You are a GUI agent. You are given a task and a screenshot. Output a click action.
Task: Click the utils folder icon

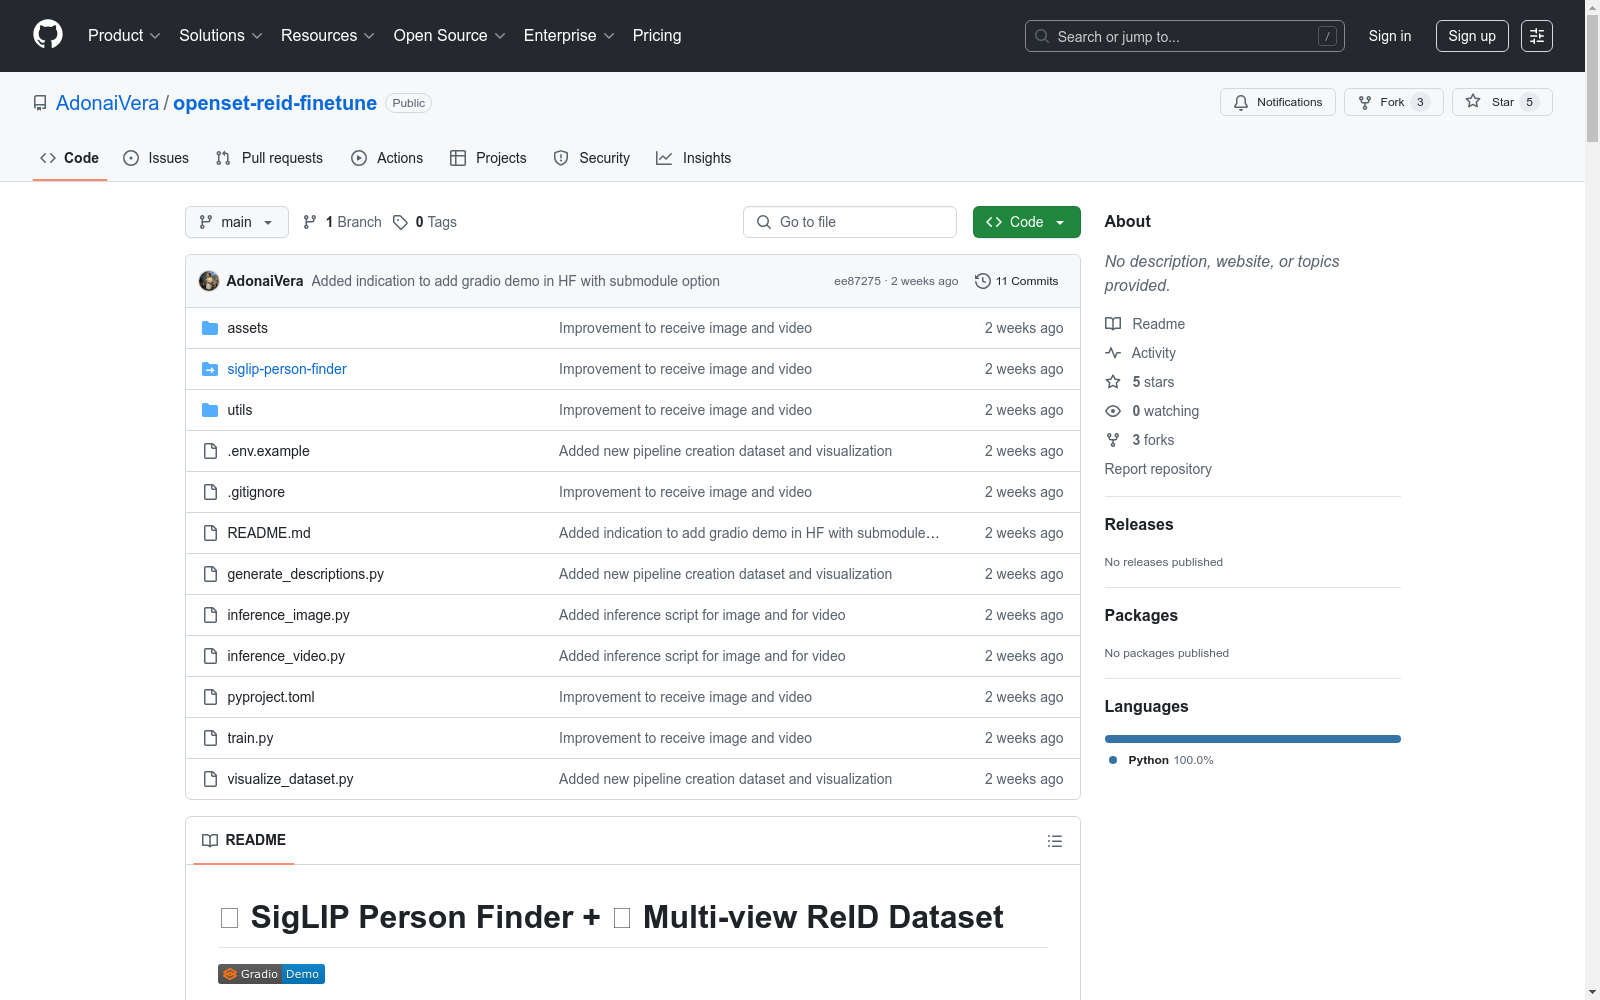coord(210,410)
